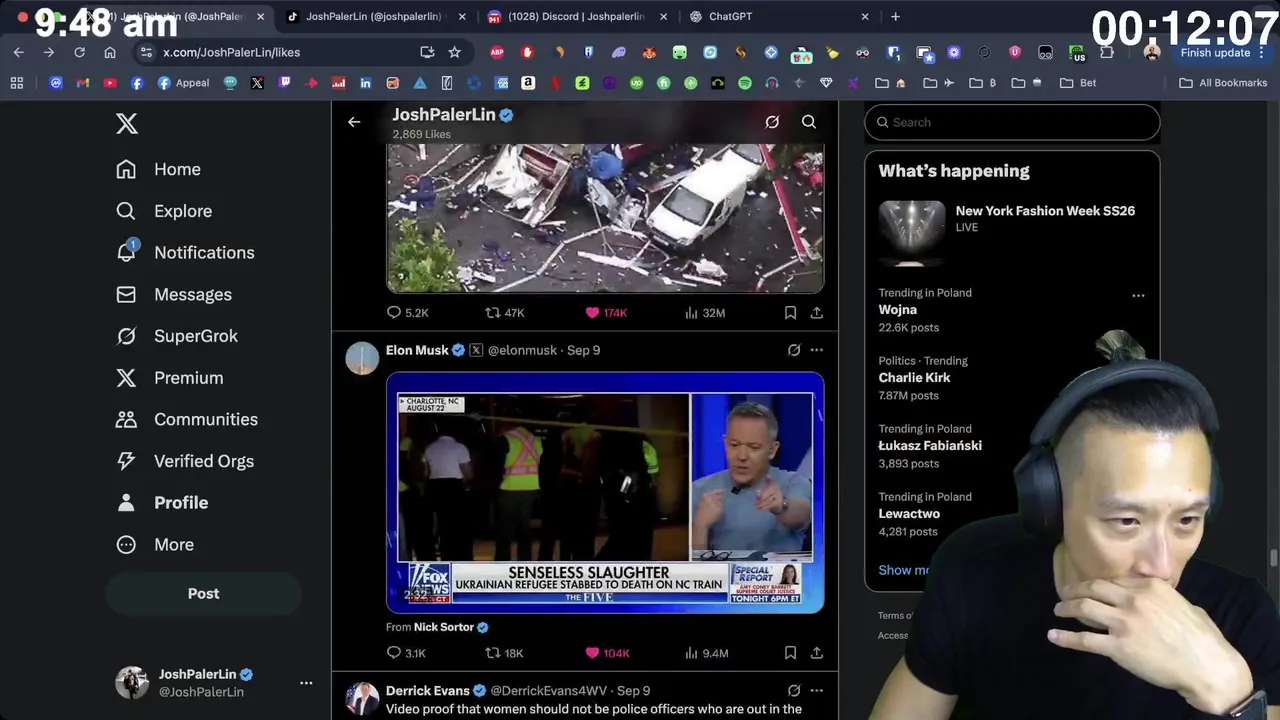Click the Grok icon on Derrick Evans' post
The height and width of the screenshot is (720, 1280).
point(794,690)
